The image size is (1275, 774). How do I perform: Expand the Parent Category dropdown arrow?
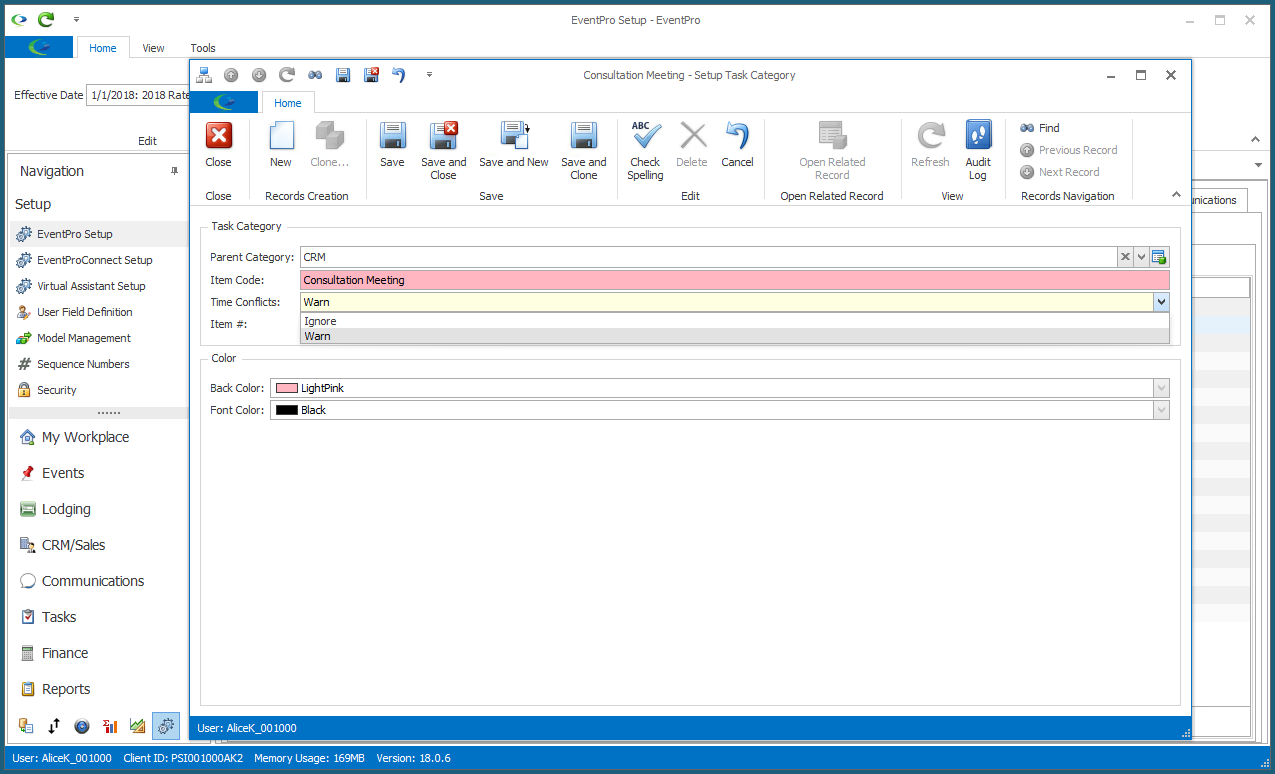coord(1142,257)
